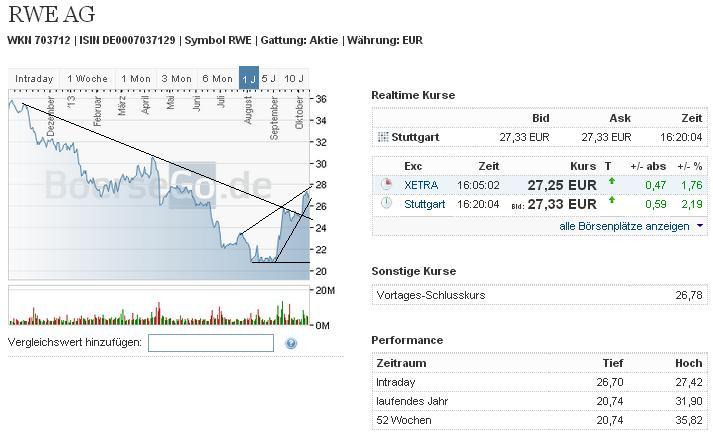Select the active 1 J tab

249,79
